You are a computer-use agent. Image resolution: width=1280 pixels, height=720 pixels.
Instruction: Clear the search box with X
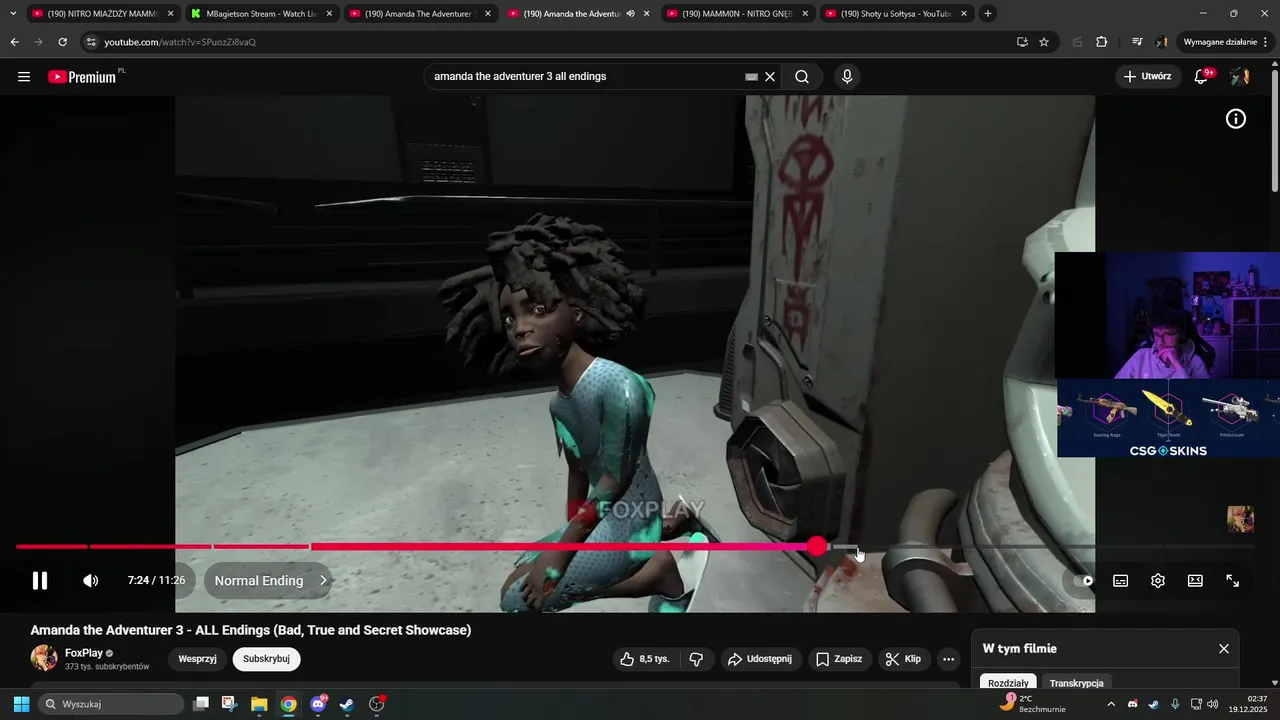(x=770, y=77)
